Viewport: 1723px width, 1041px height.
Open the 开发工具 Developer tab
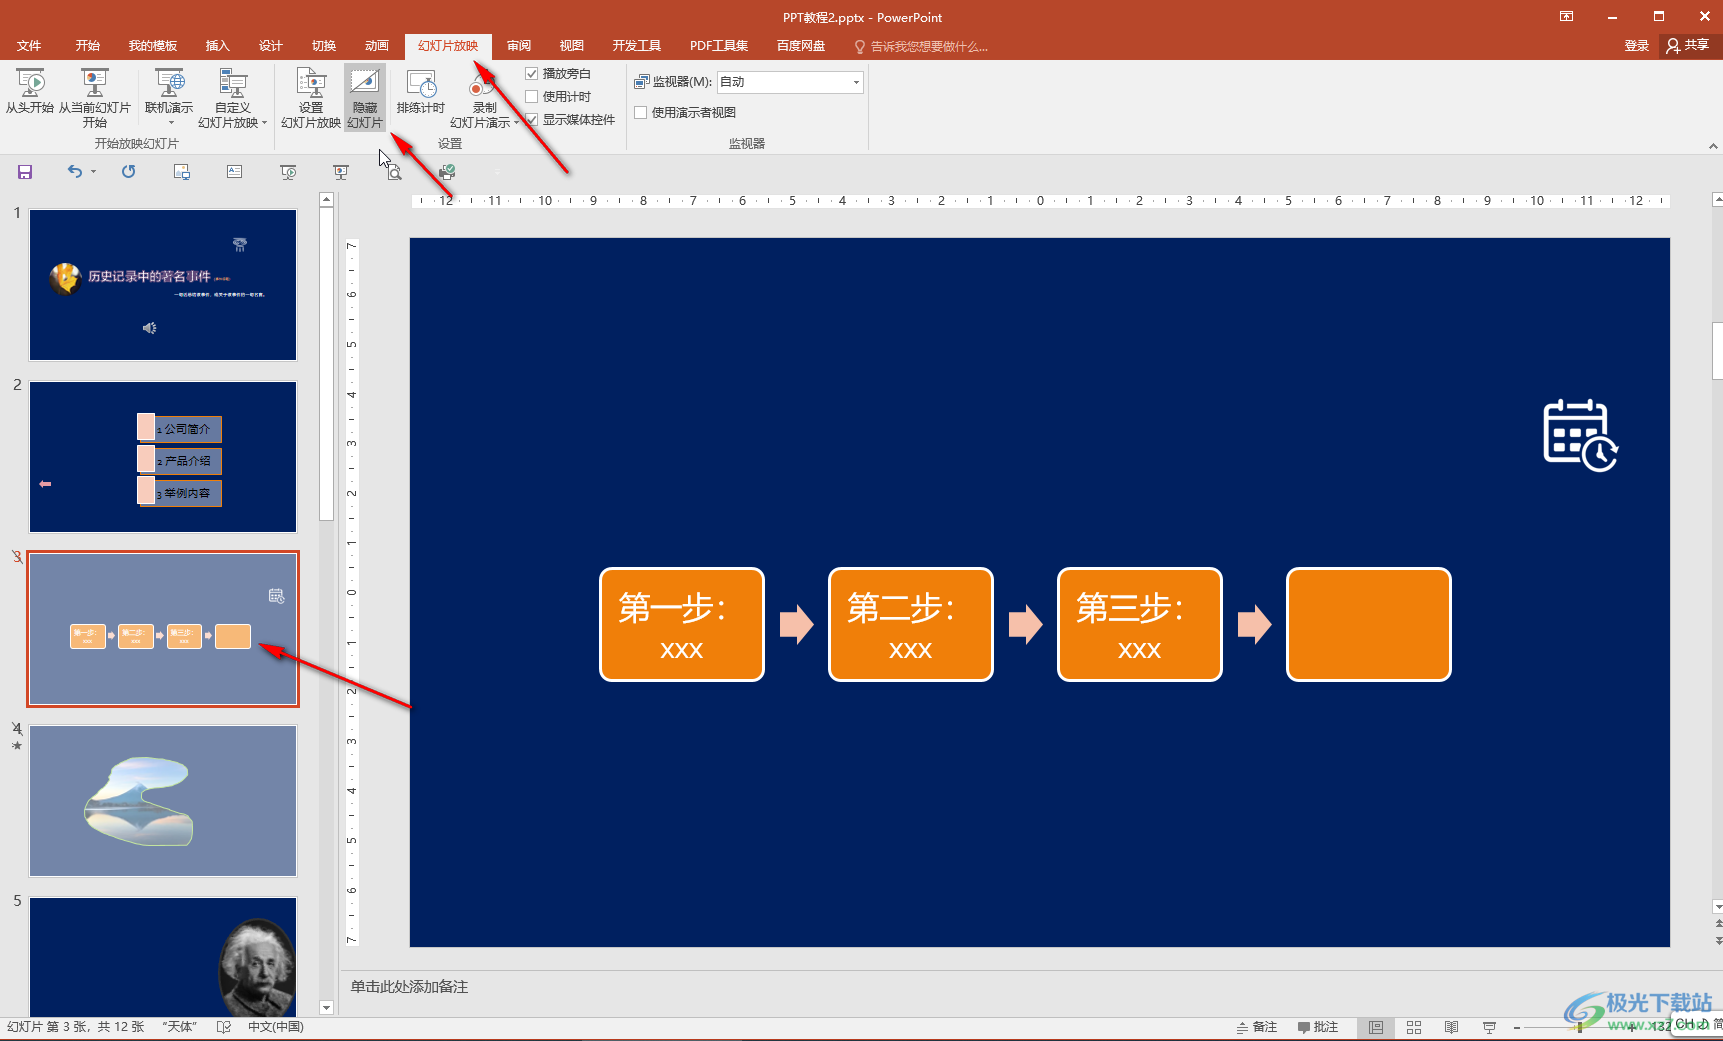pos(637,46)
